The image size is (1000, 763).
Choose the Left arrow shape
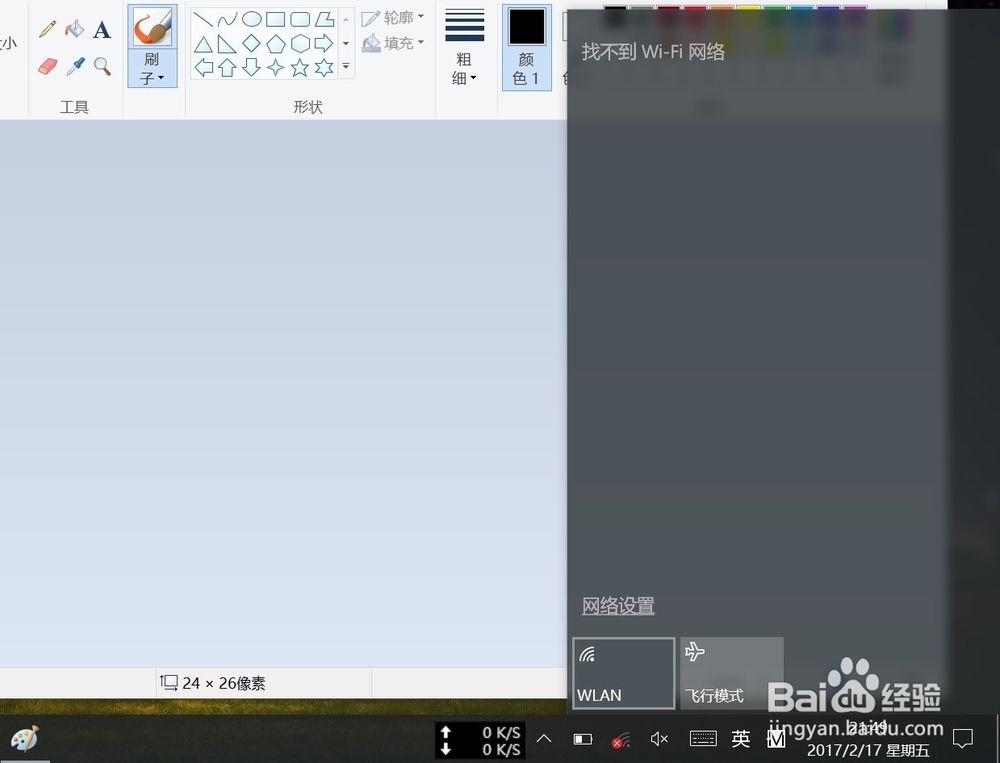[x=203, y=67]
